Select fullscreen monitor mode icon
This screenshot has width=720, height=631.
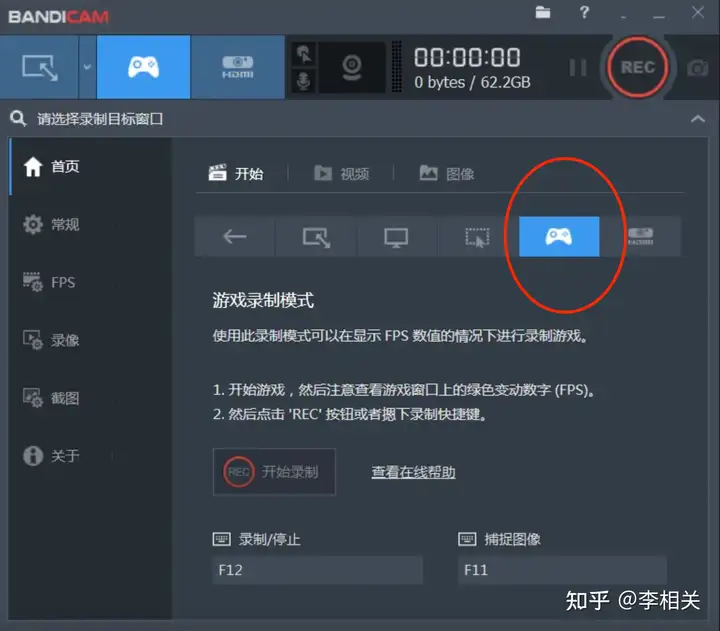[396, 237]
